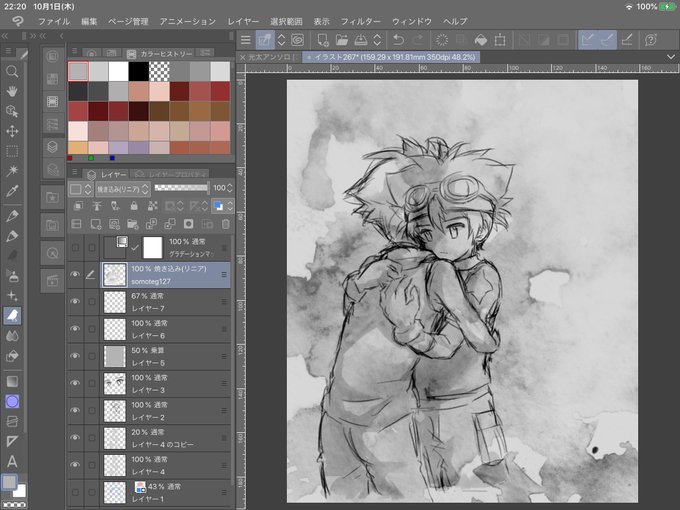This screenshot has height=510, width=680.
Task: Click the Fill bucket icon in command bar
Action: [481, 40]
